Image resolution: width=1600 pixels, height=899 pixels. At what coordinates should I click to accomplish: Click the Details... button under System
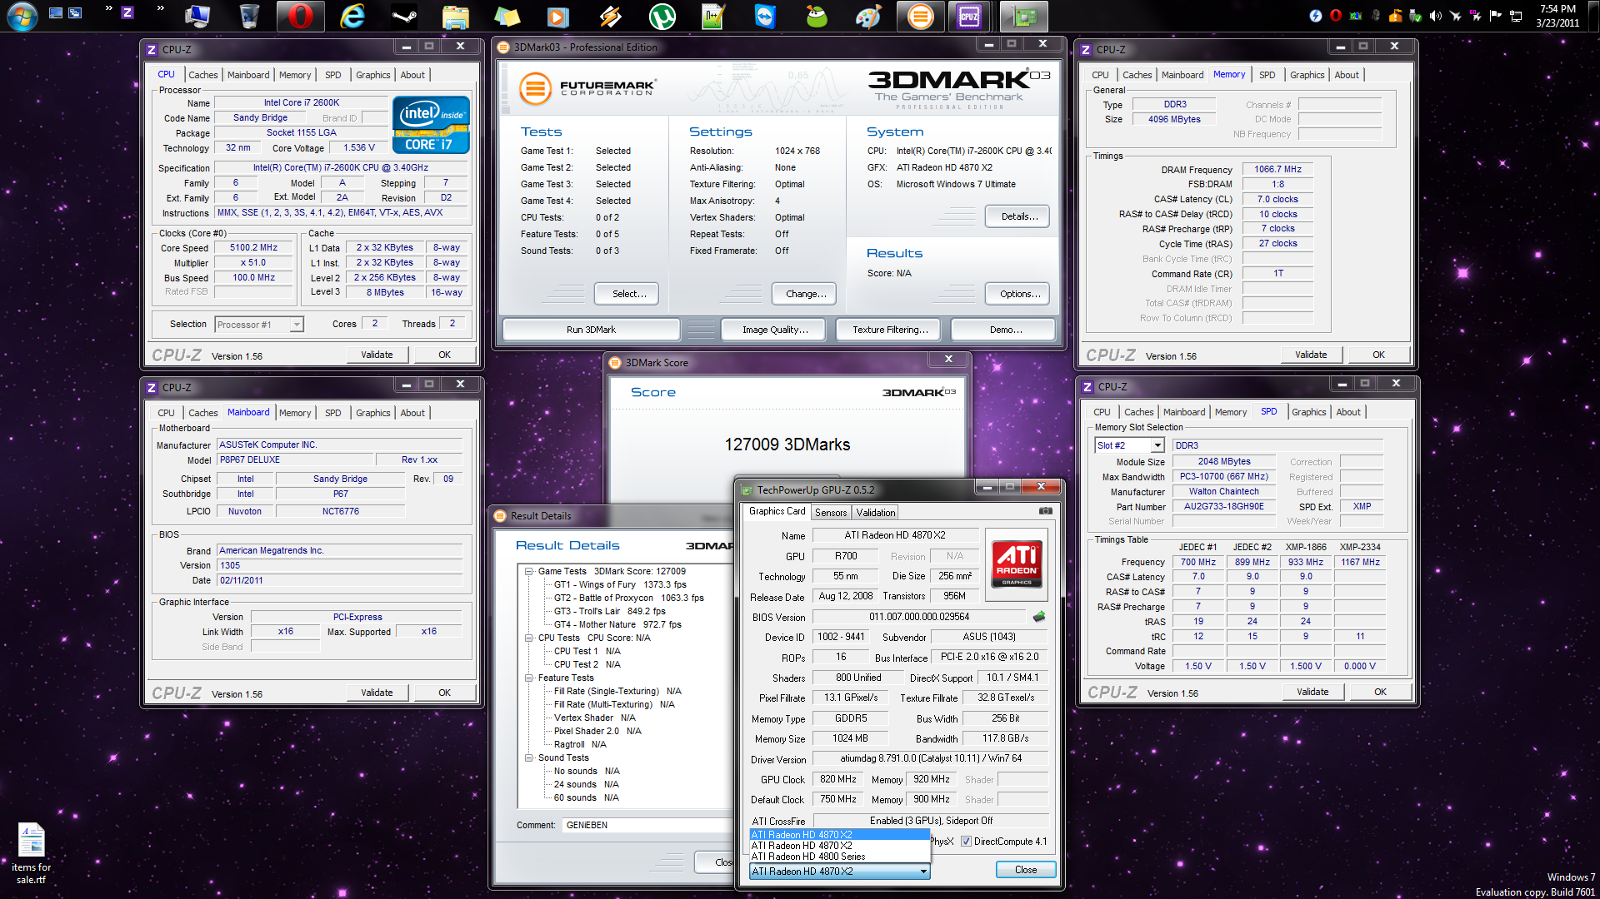pyautogui.click(x=1019, y=216)
